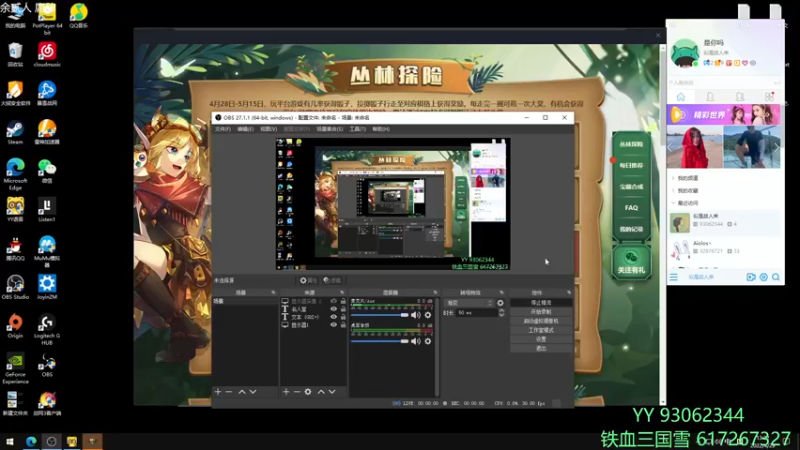Open OBS 帮助(H) menu
The width and height of the screenshot is (800, 450).
[381, 129]
